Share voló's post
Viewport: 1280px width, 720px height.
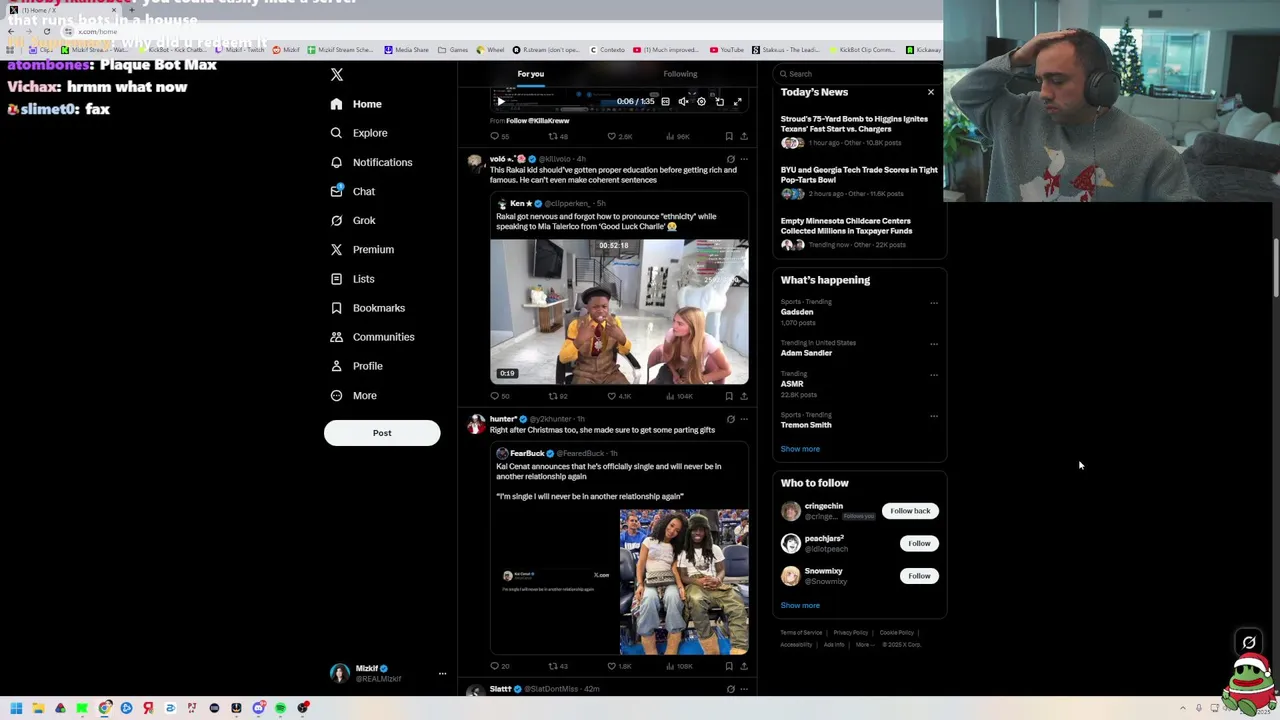tap(743, 396)
